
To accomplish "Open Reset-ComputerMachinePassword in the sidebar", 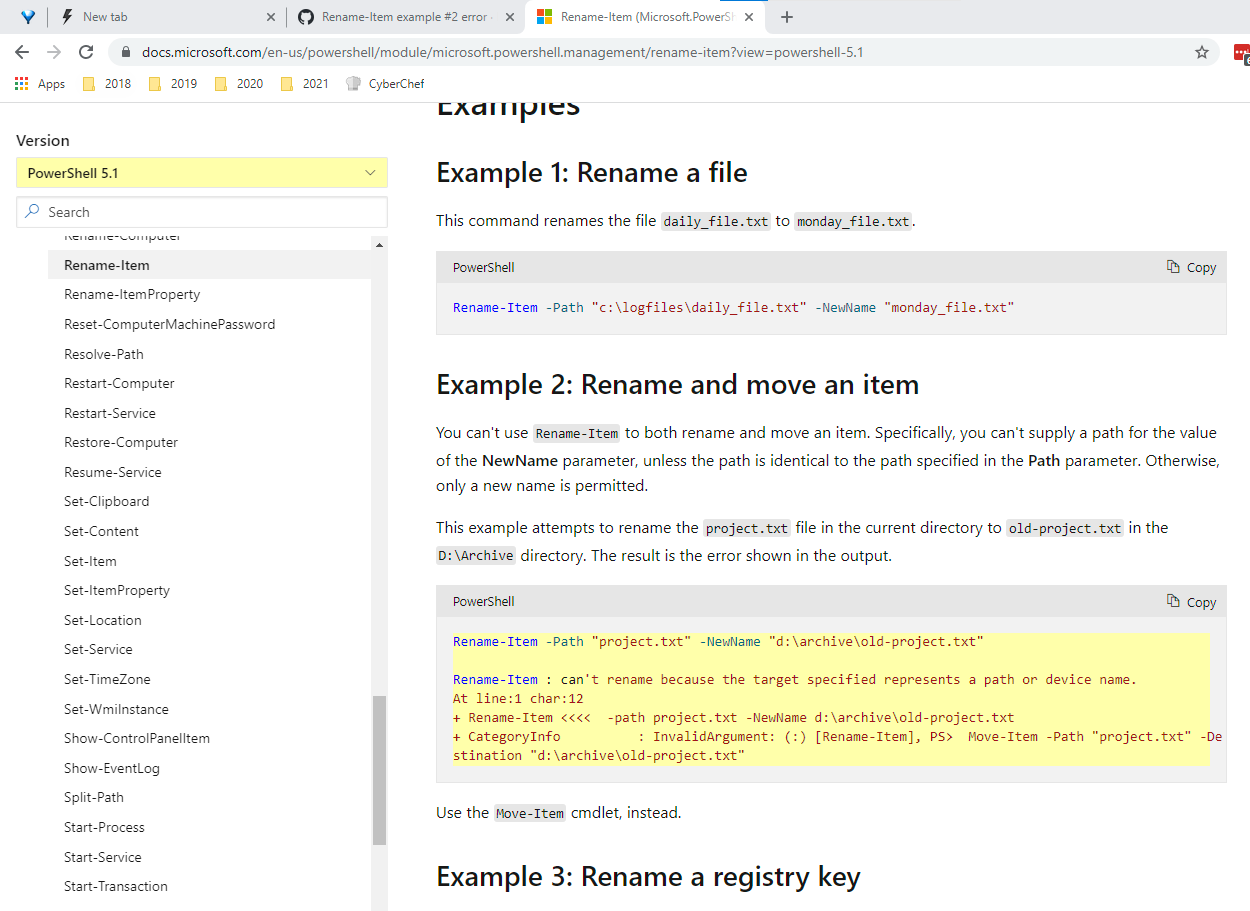I will [x=169, y=324].
